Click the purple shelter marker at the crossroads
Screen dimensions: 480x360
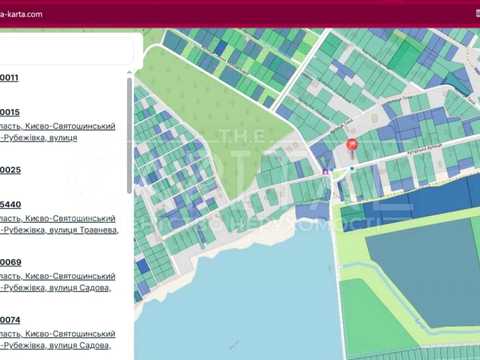(x=326, y=171)
